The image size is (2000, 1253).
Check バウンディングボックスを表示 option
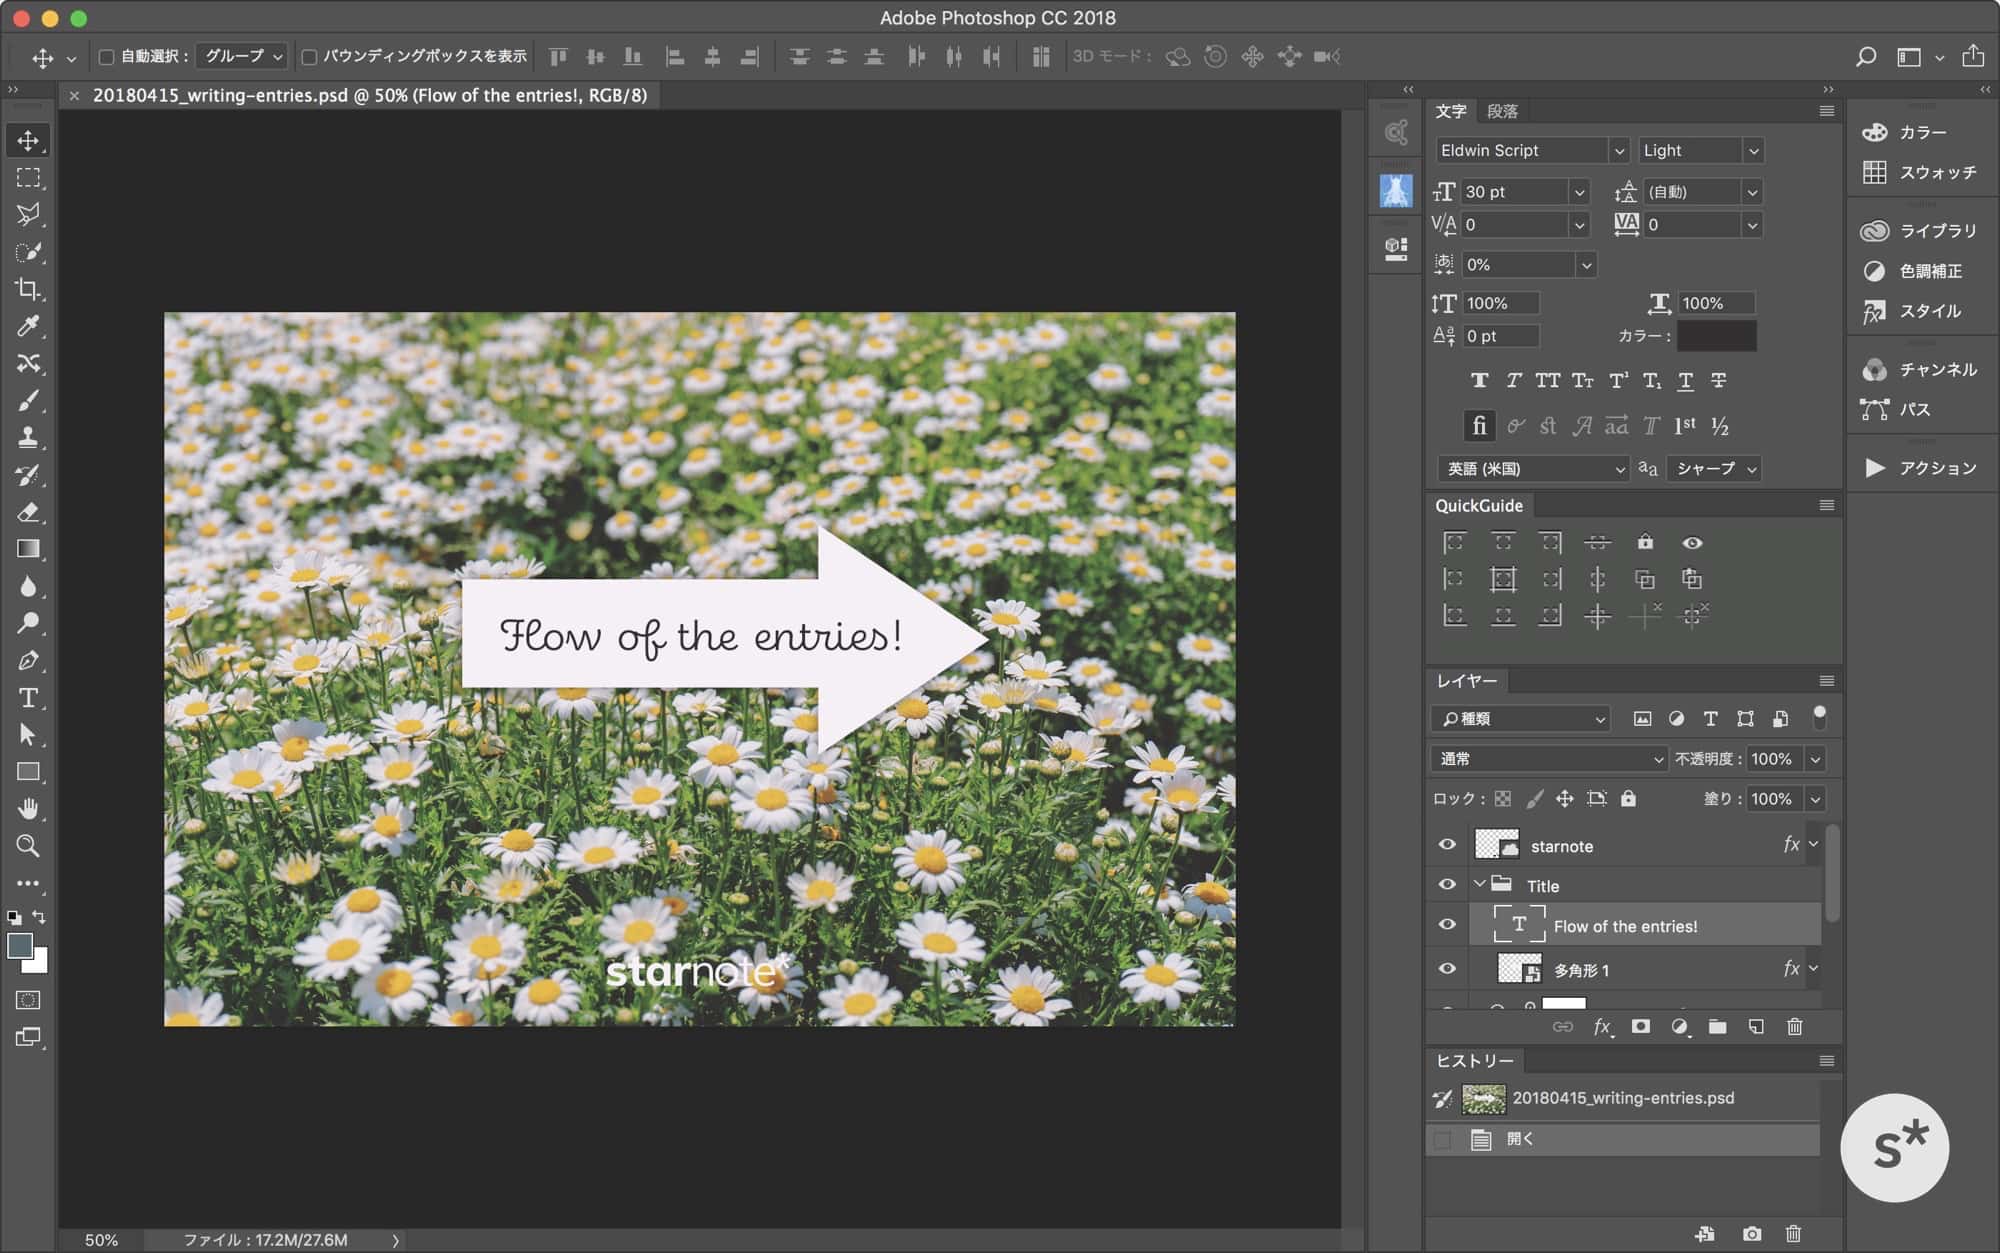point(309,57)
